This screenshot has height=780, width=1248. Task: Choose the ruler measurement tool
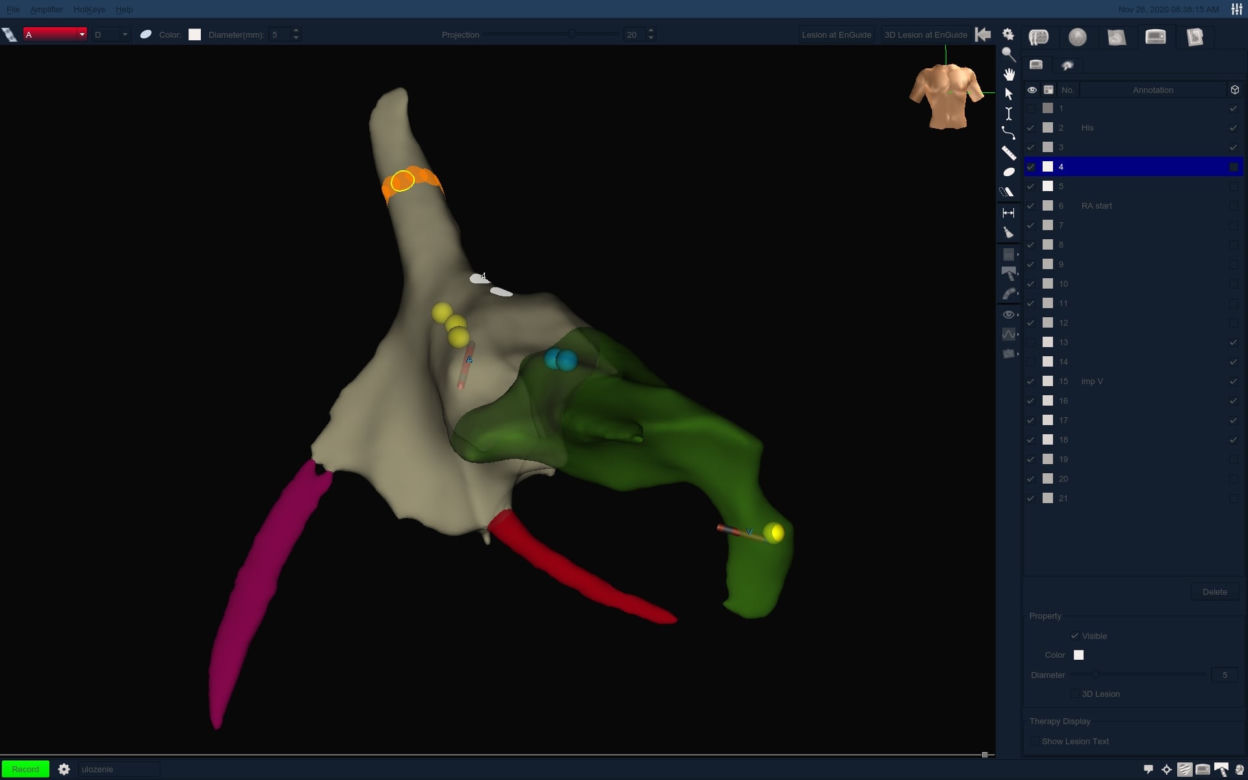1008,153
